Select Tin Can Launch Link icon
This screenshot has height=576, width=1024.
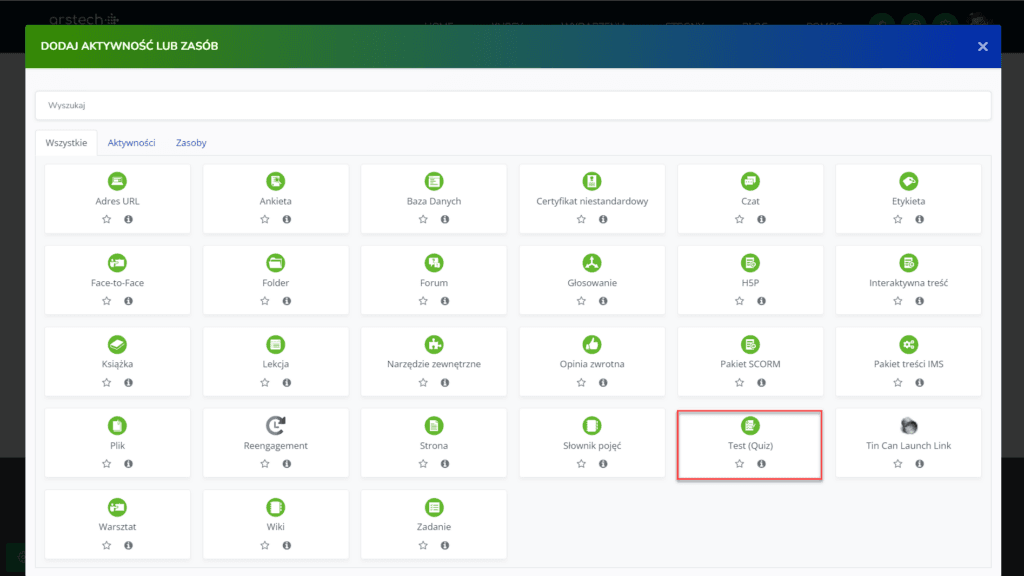click(908, 426)
